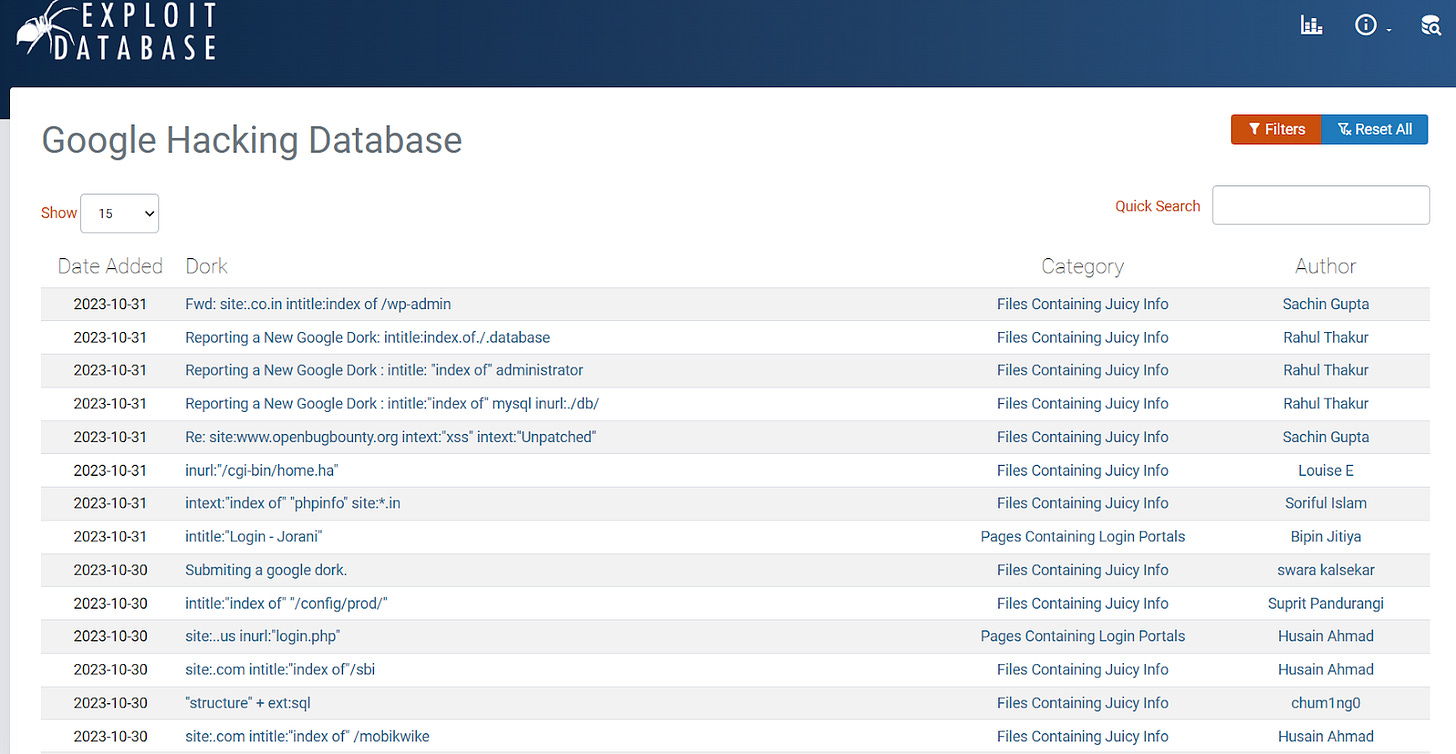Click the blue Reset All button
1456x754 pixels.
tap(1375, 129)
